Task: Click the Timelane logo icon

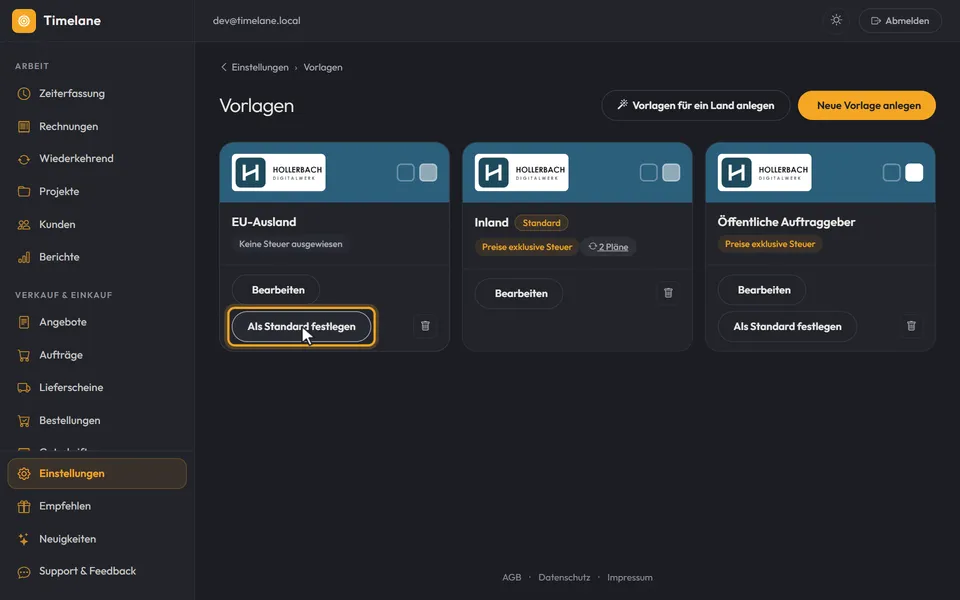Action: pyautogui.click(x=24, y=21)
